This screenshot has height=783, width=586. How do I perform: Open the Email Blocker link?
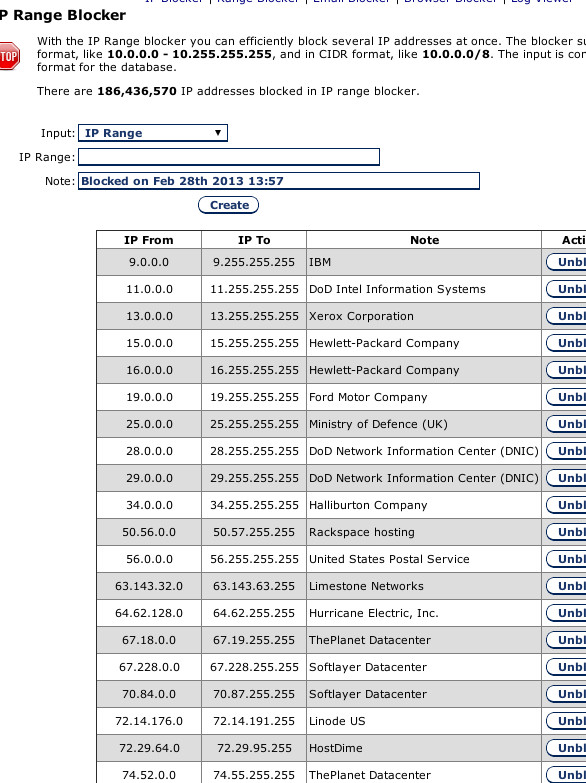pyautogui.click(x=351, y=1)
